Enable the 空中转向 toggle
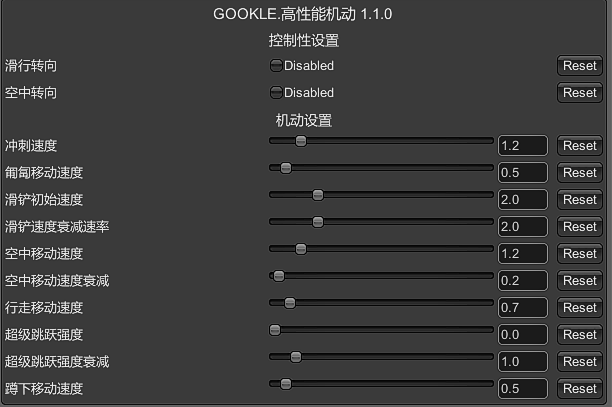Viewport: 612px width, 407px height. [276, 93]
